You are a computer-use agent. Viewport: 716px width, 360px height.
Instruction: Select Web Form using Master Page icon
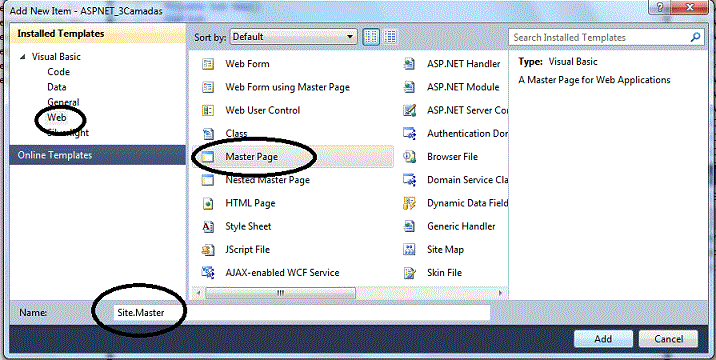tap(208, 87)
